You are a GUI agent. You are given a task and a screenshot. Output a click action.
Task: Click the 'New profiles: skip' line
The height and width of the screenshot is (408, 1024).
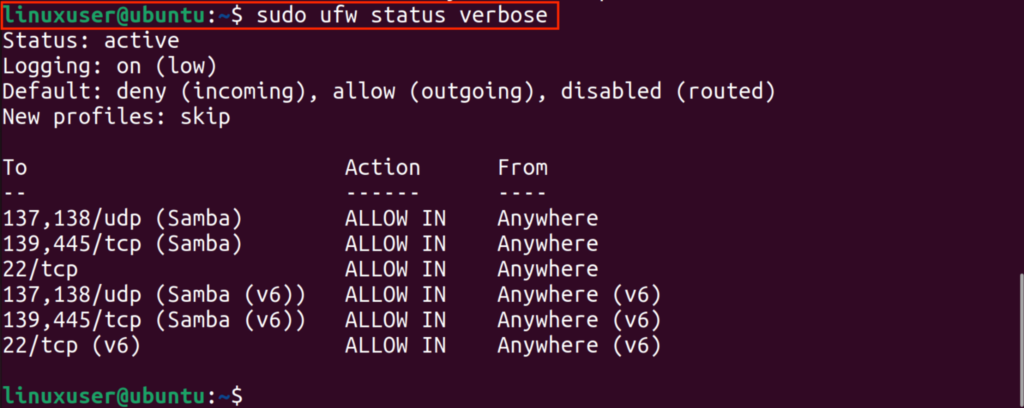(x=116, y=117)
